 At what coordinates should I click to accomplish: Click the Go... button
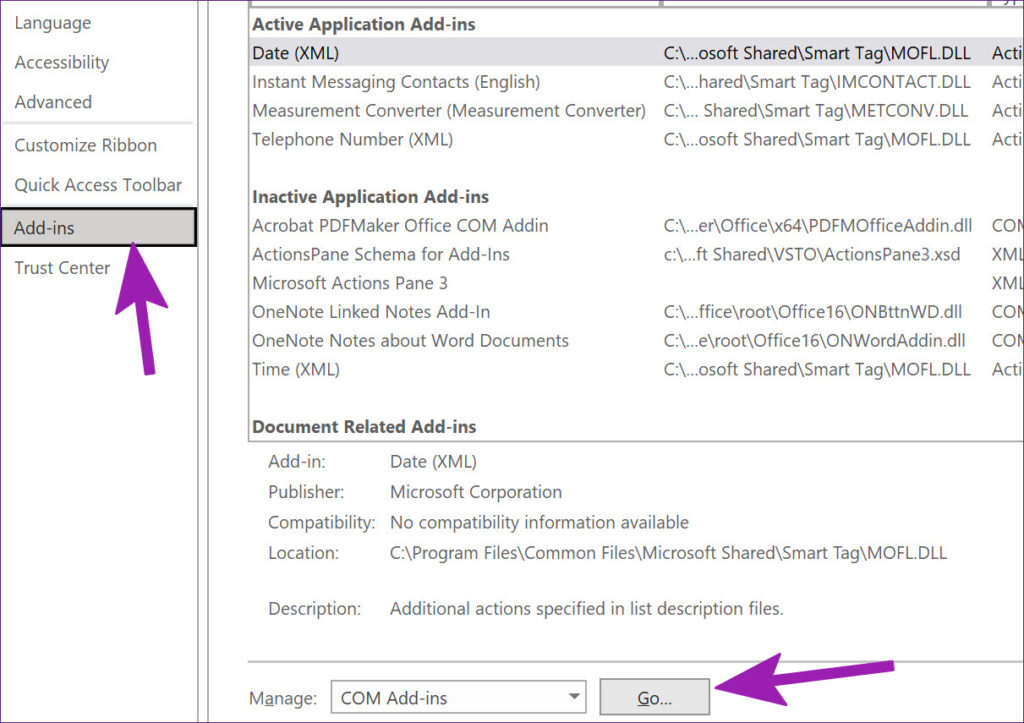click(654, 698)
